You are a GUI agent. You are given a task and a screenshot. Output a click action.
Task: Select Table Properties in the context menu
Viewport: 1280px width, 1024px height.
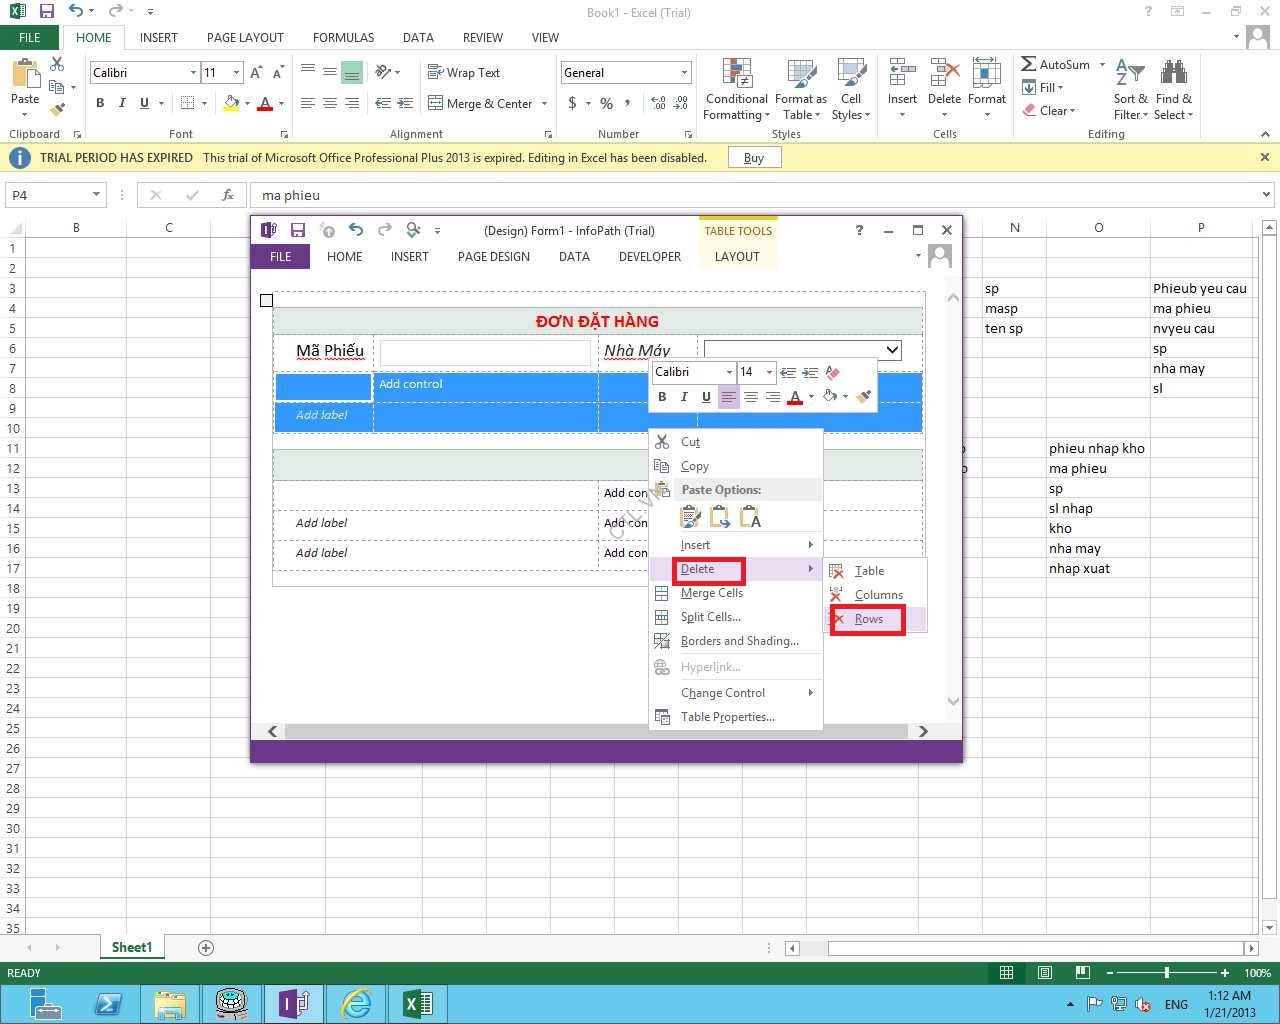[727, 717]
